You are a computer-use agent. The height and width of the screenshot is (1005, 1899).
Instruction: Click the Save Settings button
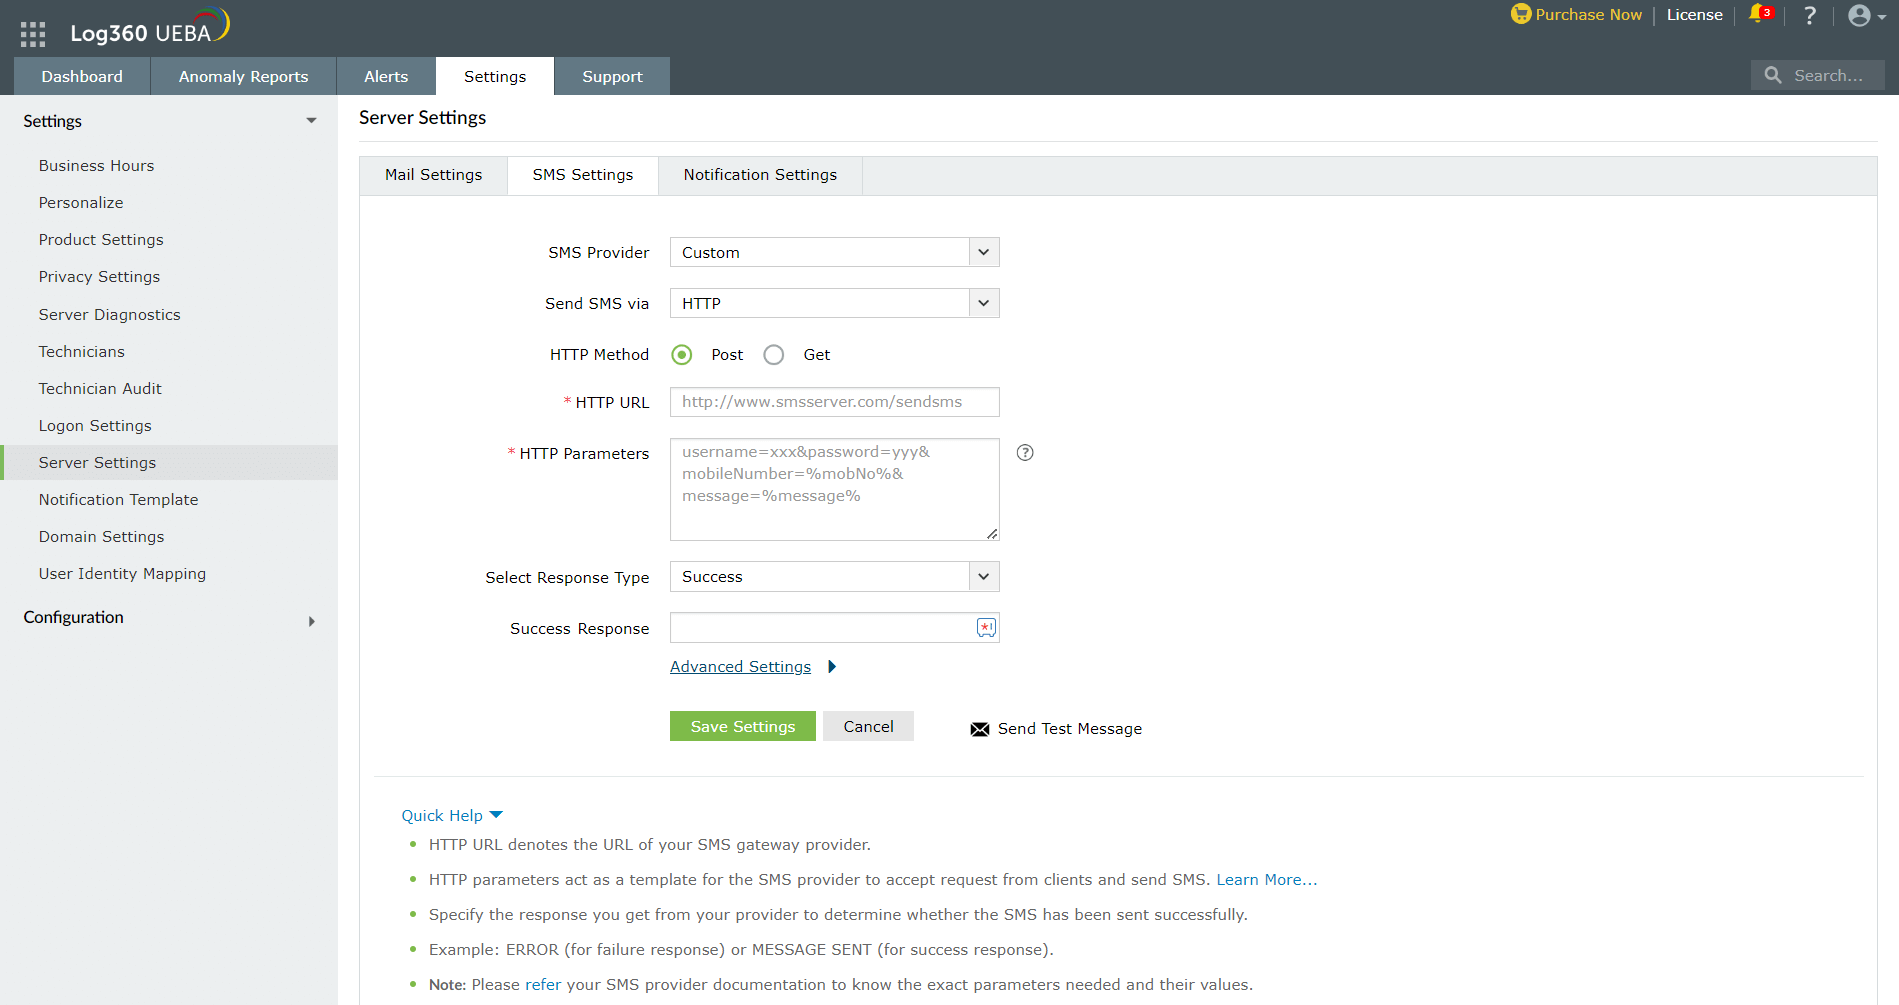[x=742, y=726]
